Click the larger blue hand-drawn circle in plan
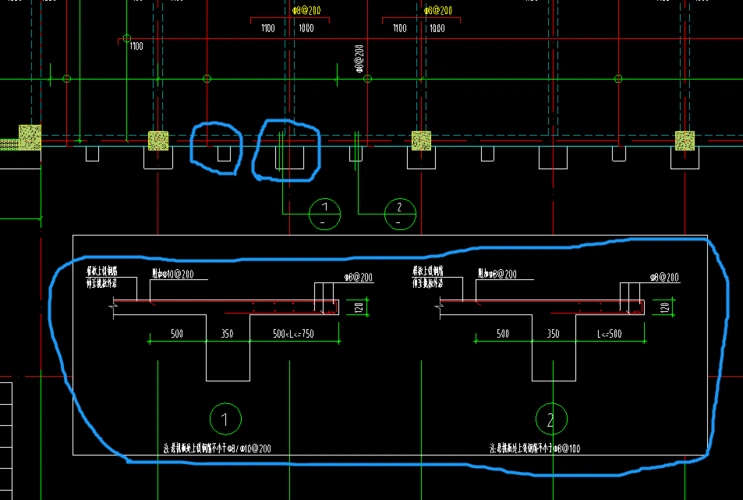 click(x=287, y=151)
